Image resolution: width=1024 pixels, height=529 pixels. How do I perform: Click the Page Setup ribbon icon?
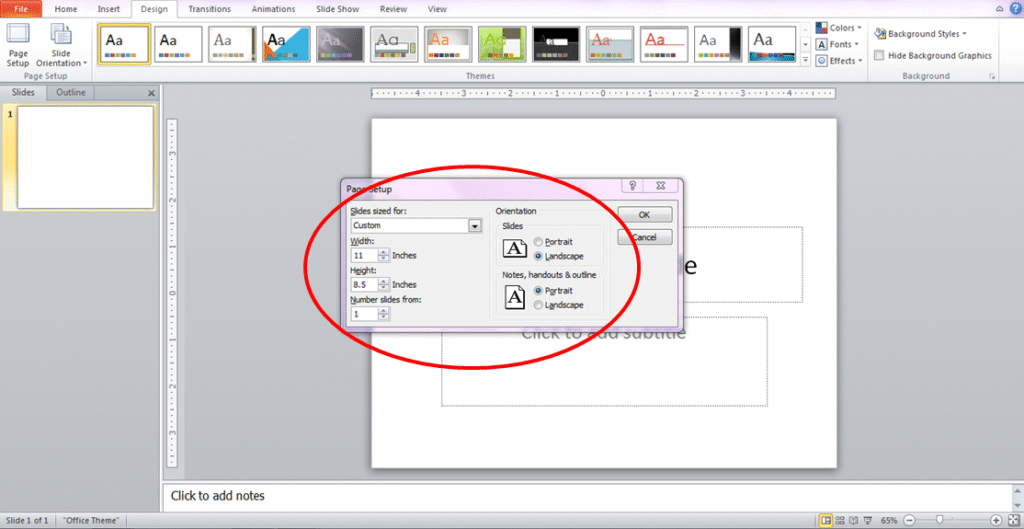pyautogui.click(x=18, y=44)
